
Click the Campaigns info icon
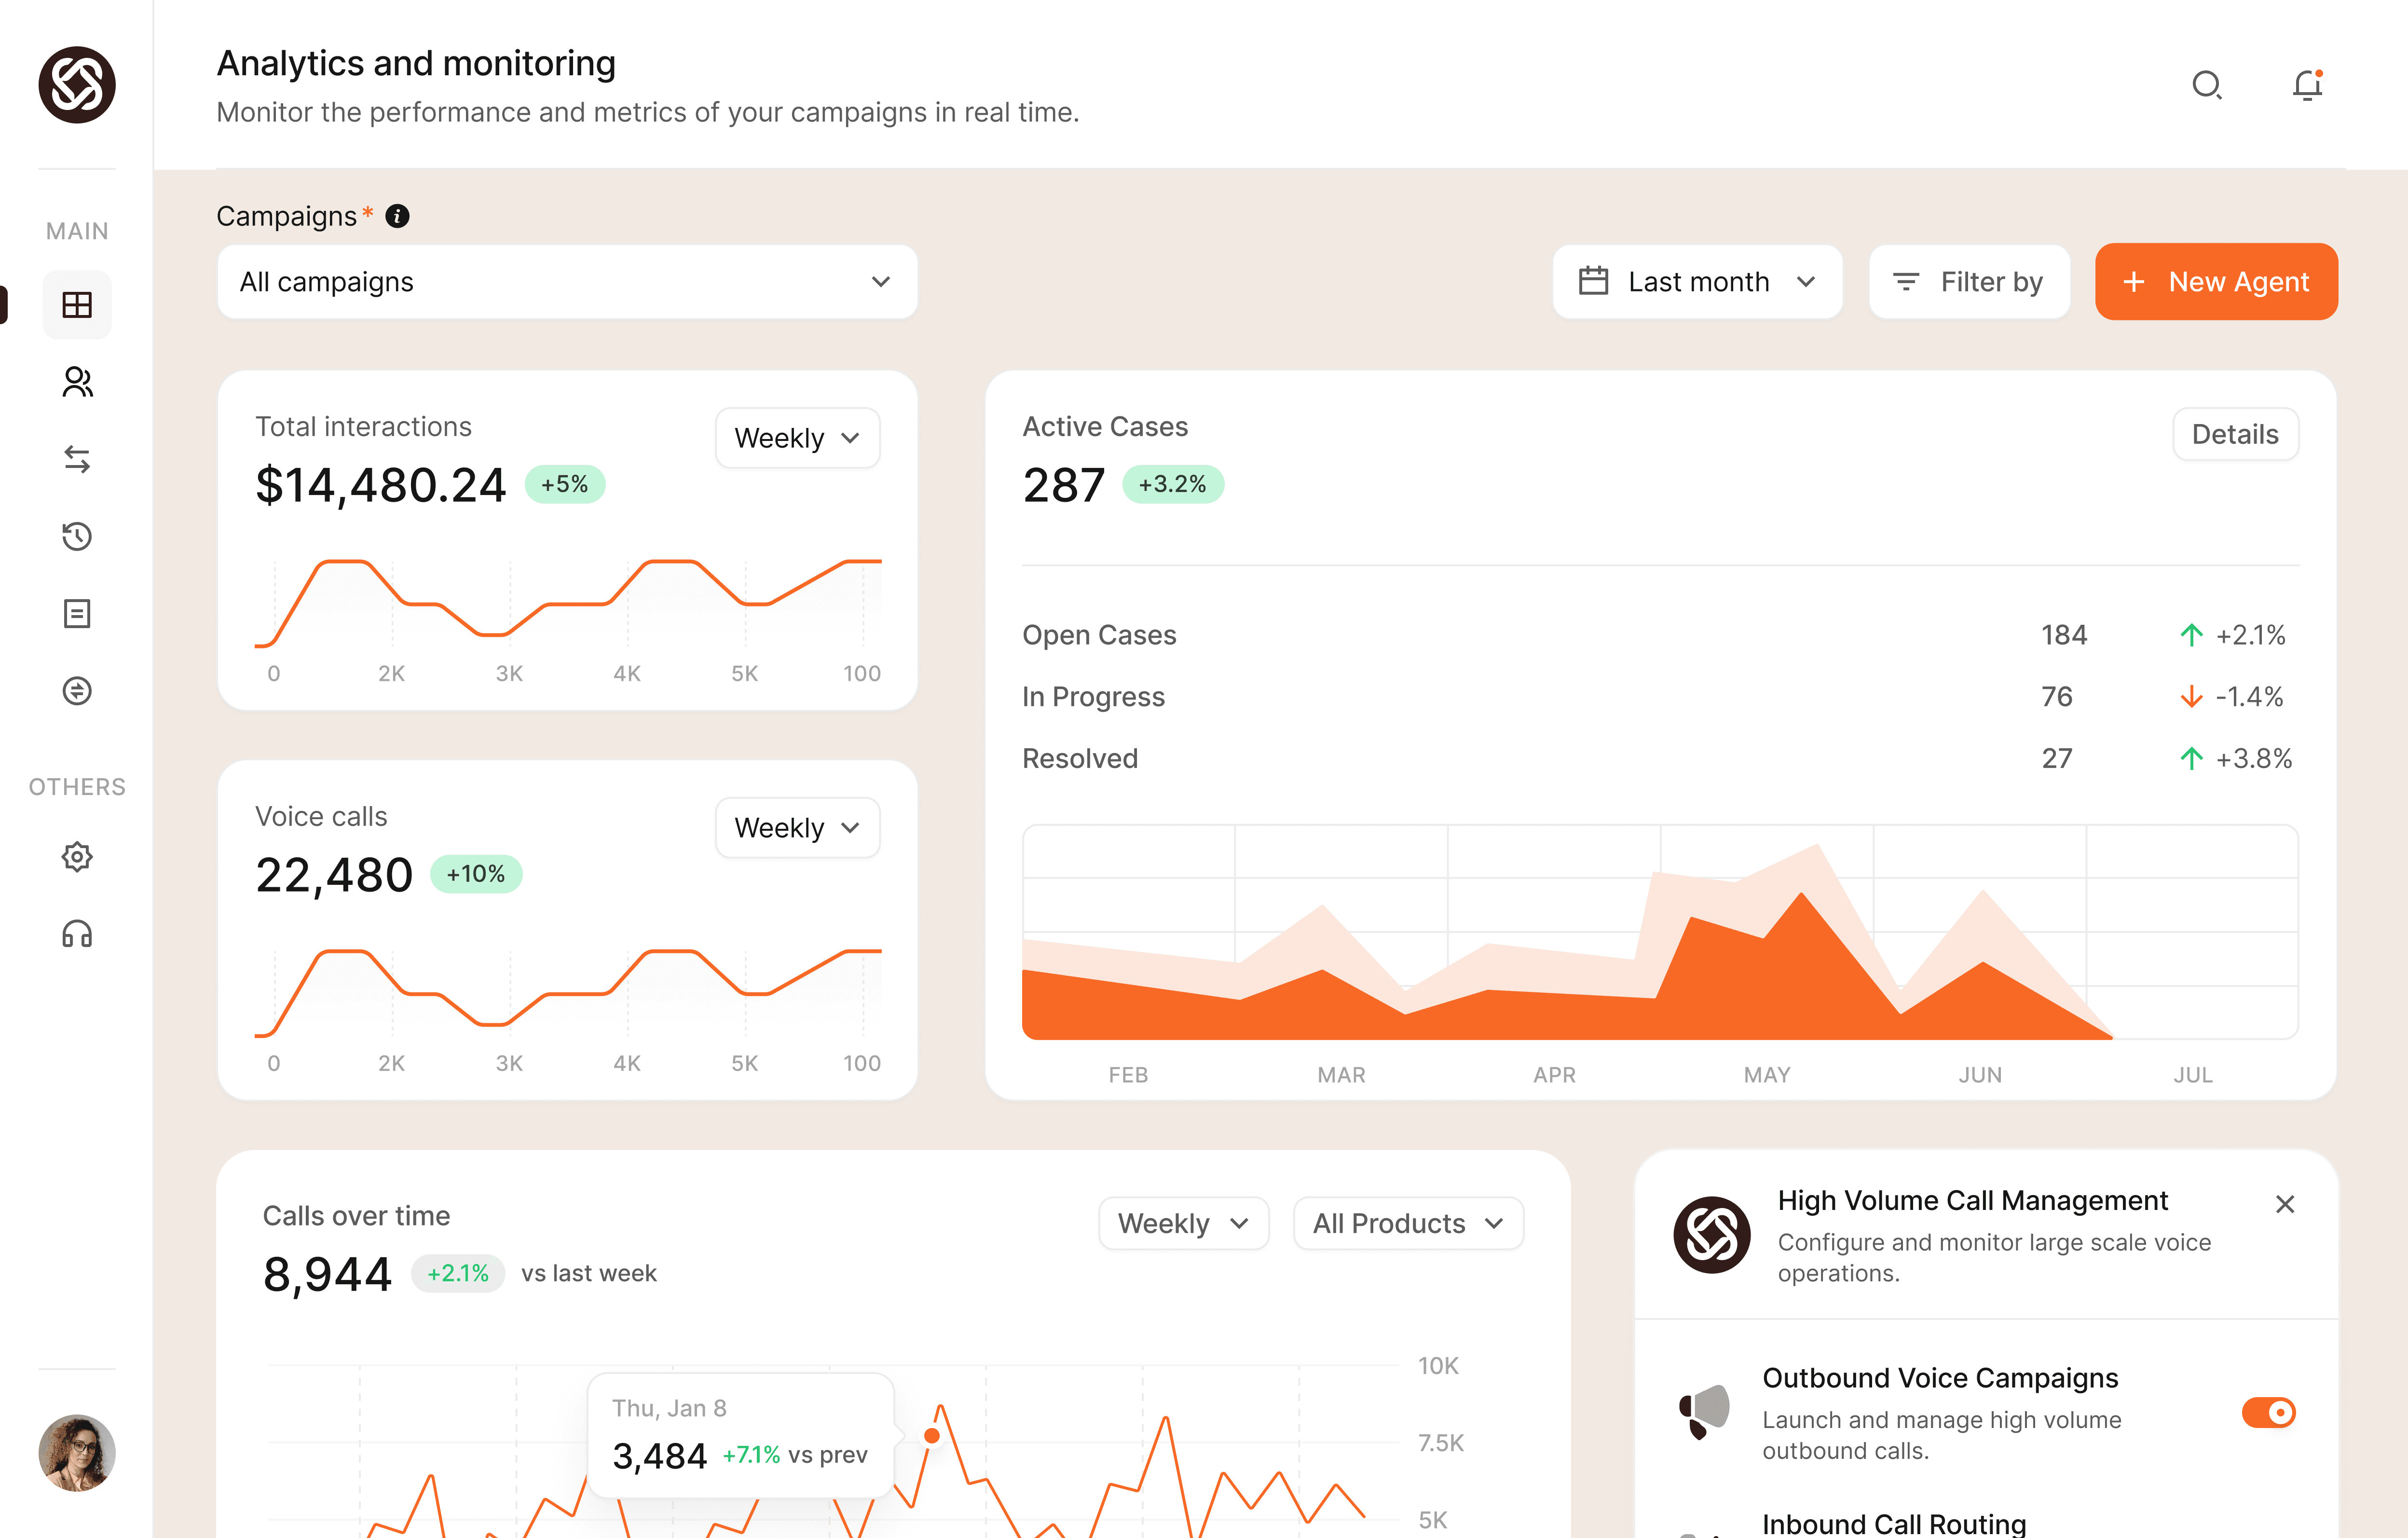tap(397, 216)
